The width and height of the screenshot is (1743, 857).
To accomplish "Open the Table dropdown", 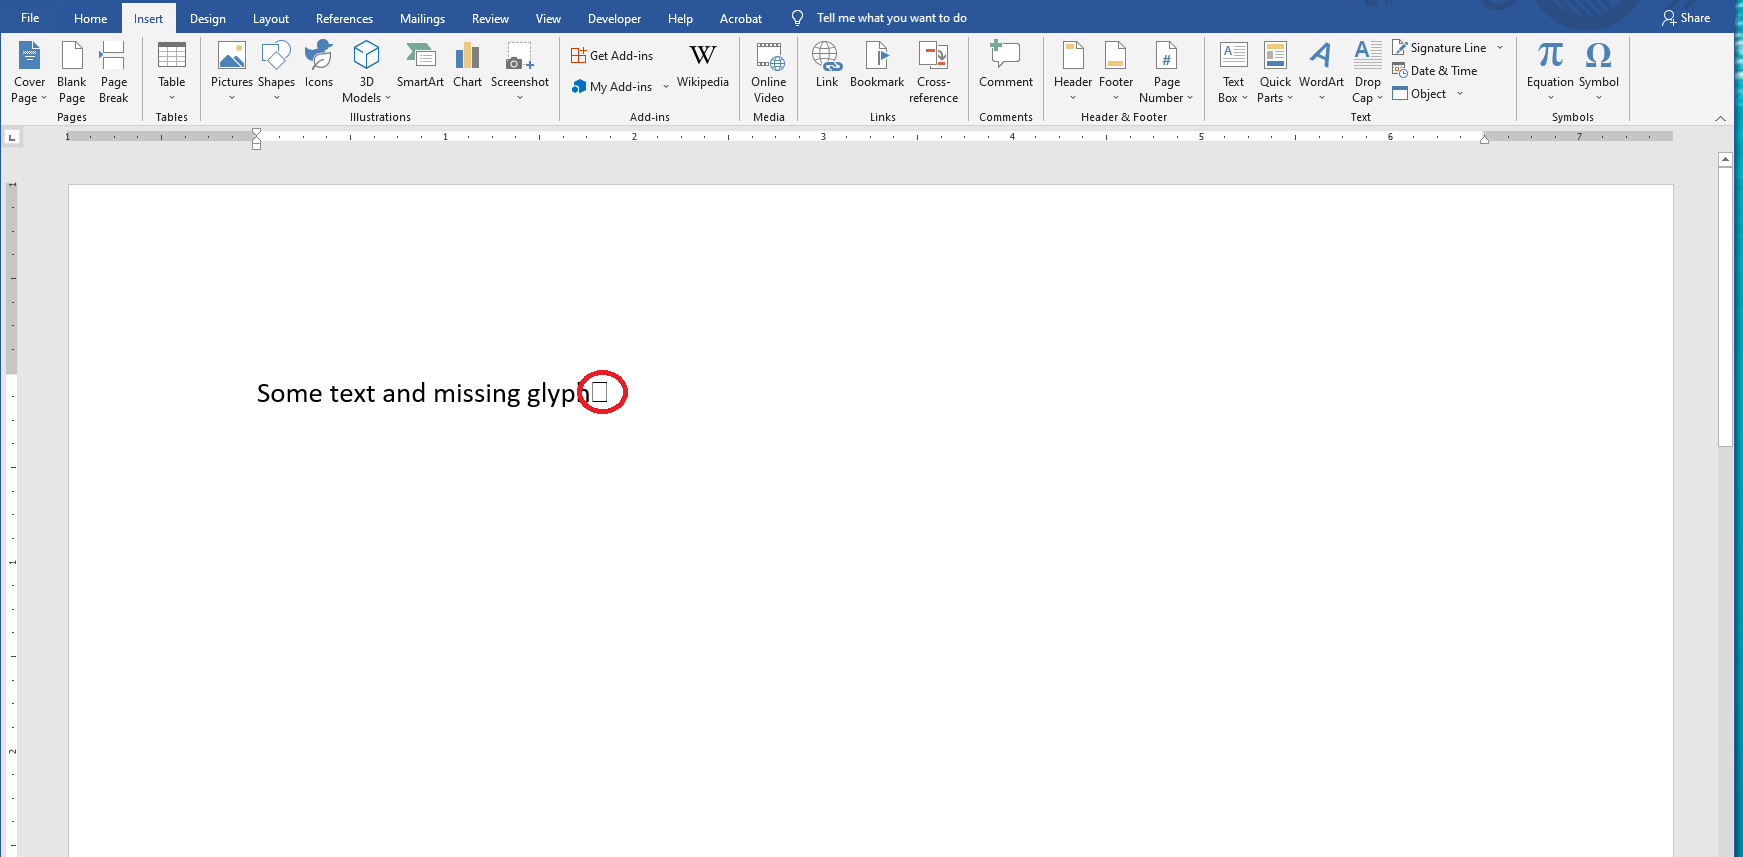I will tap(172, 70).
